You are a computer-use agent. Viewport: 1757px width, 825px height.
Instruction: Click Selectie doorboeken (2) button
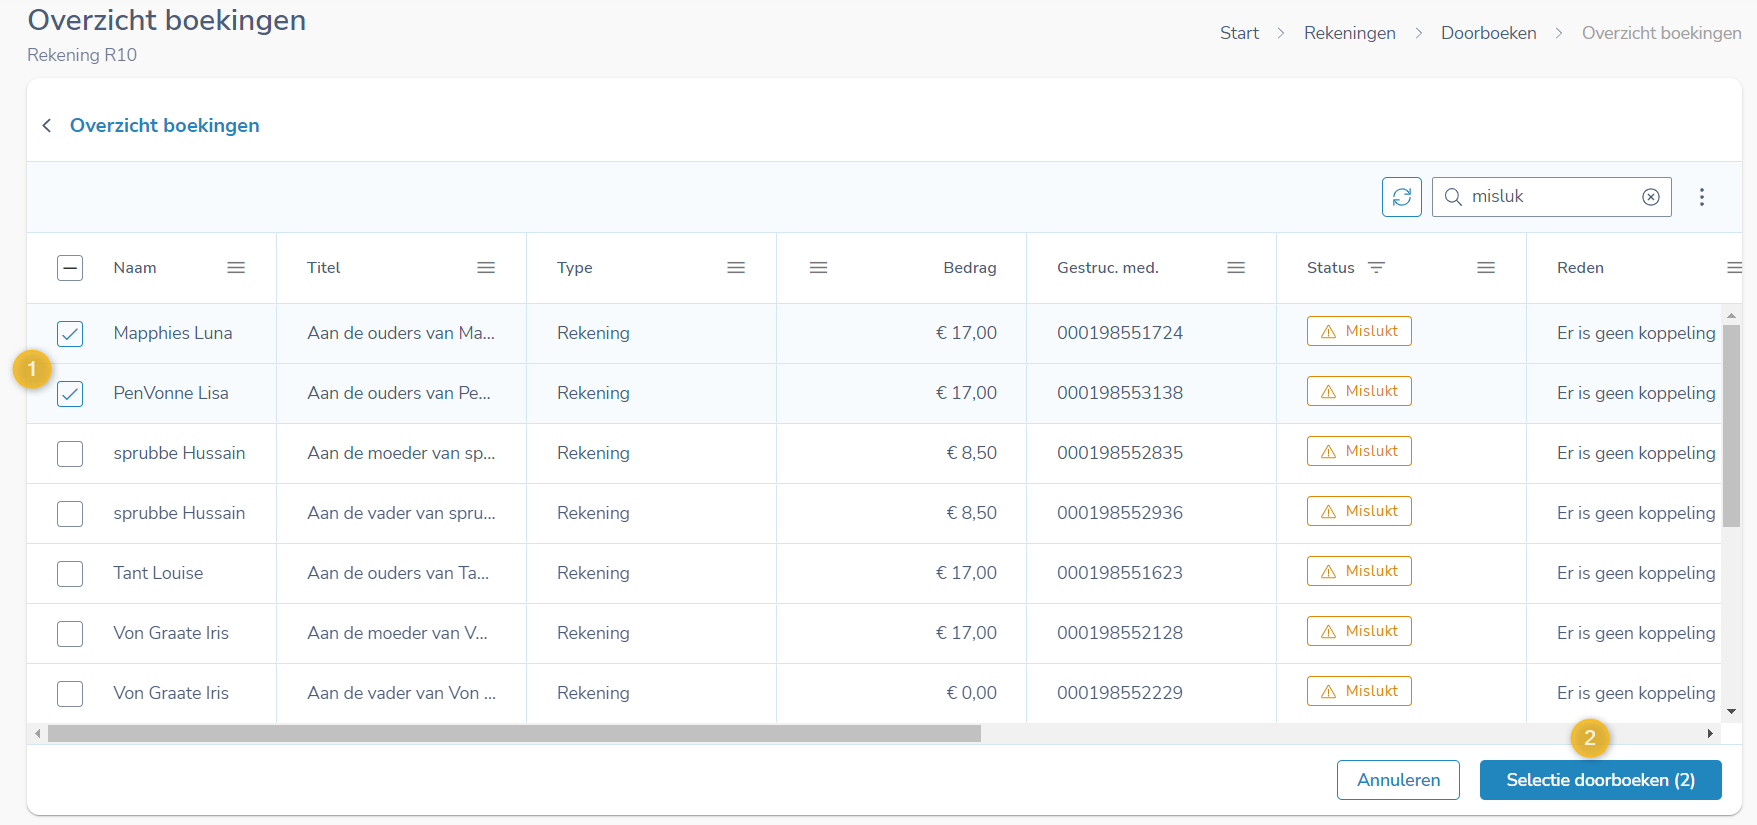(1600, 780)
